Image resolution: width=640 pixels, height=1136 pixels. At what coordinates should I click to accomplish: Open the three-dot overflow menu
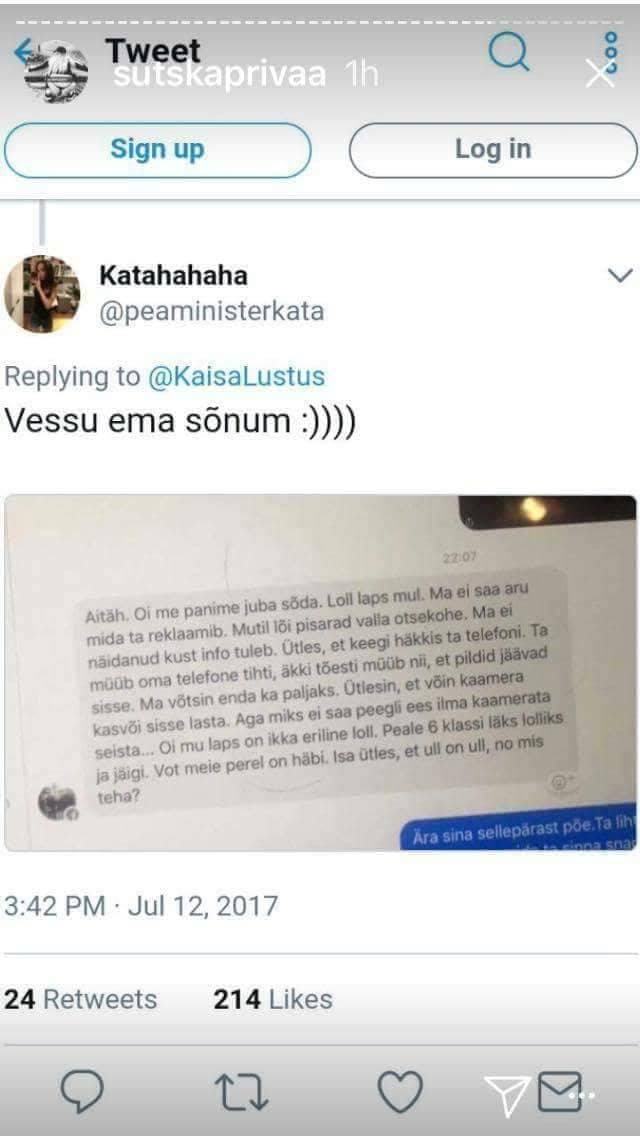[x=611, y=51]
